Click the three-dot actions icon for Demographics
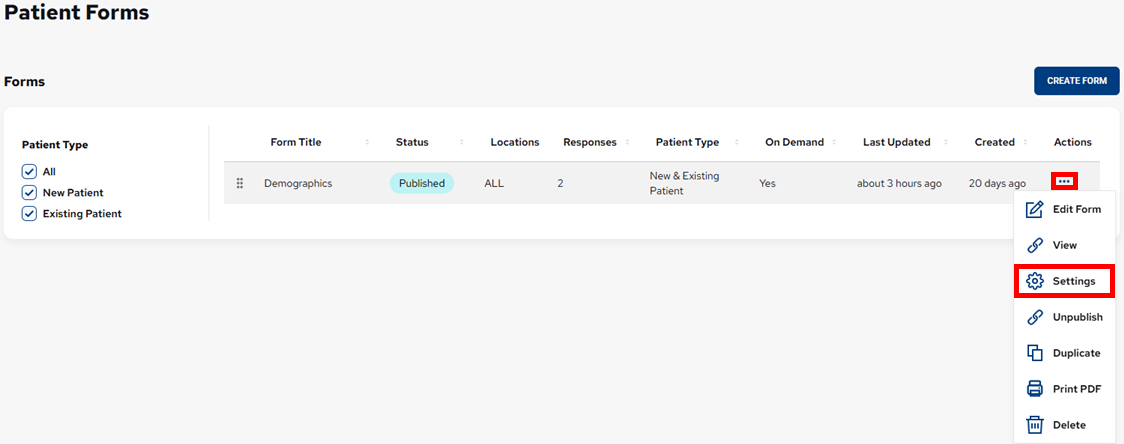This screenshot has height=444, width=1124. pyautogui.click(x=1064, y=181)
